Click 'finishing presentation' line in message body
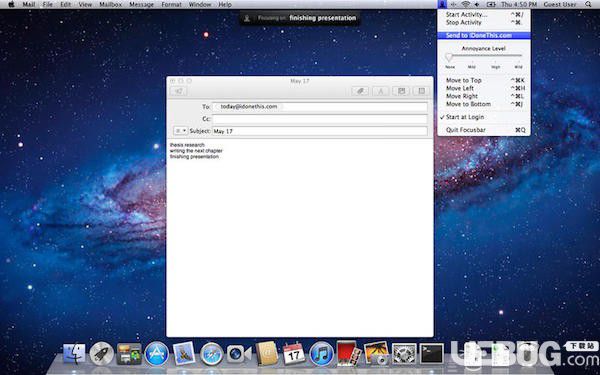 [194, 157]
